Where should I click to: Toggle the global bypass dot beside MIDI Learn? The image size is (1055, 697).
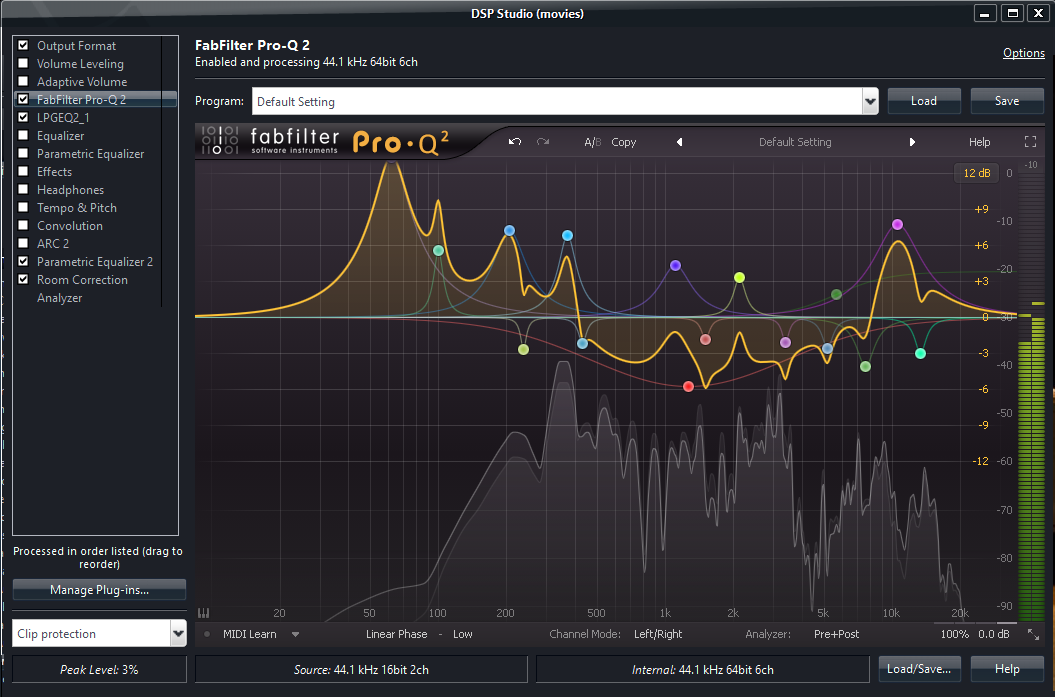pyautogui.click(x=207, y=634)
